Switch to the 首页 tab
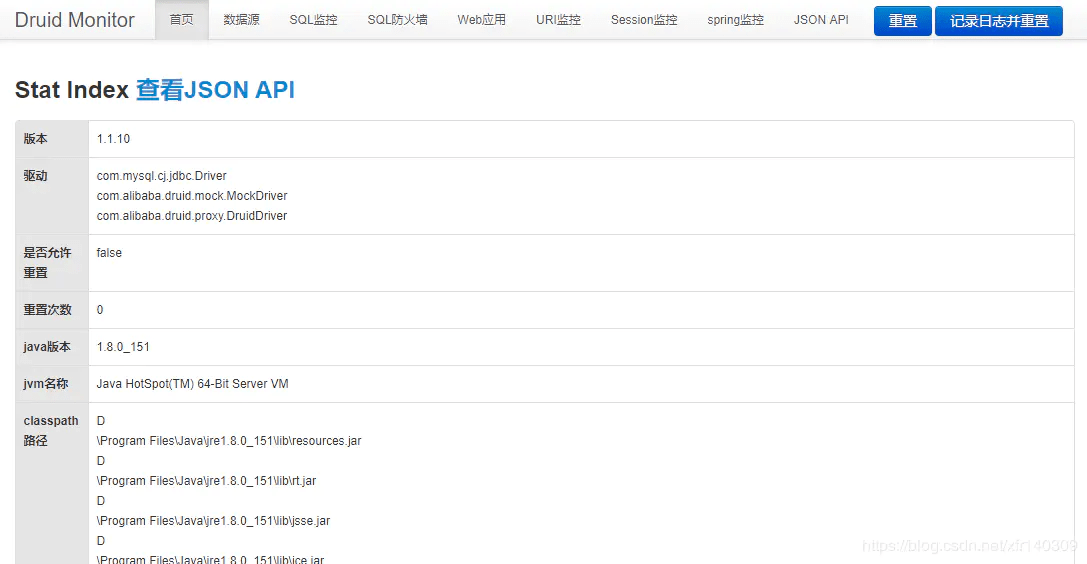Screen dimensions: 1087x564 [x=182, y=20]
